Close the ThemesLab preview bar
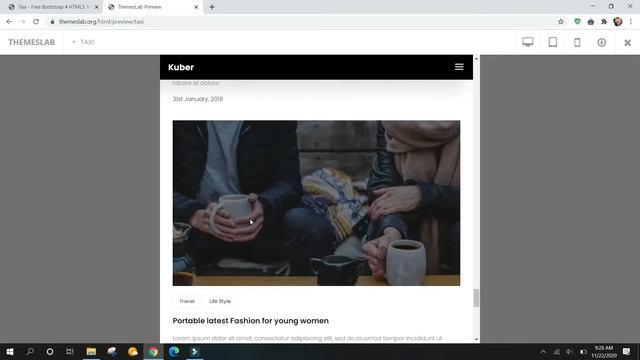The width and height of the screenshot is (640, 360). [x=627, y=42]
